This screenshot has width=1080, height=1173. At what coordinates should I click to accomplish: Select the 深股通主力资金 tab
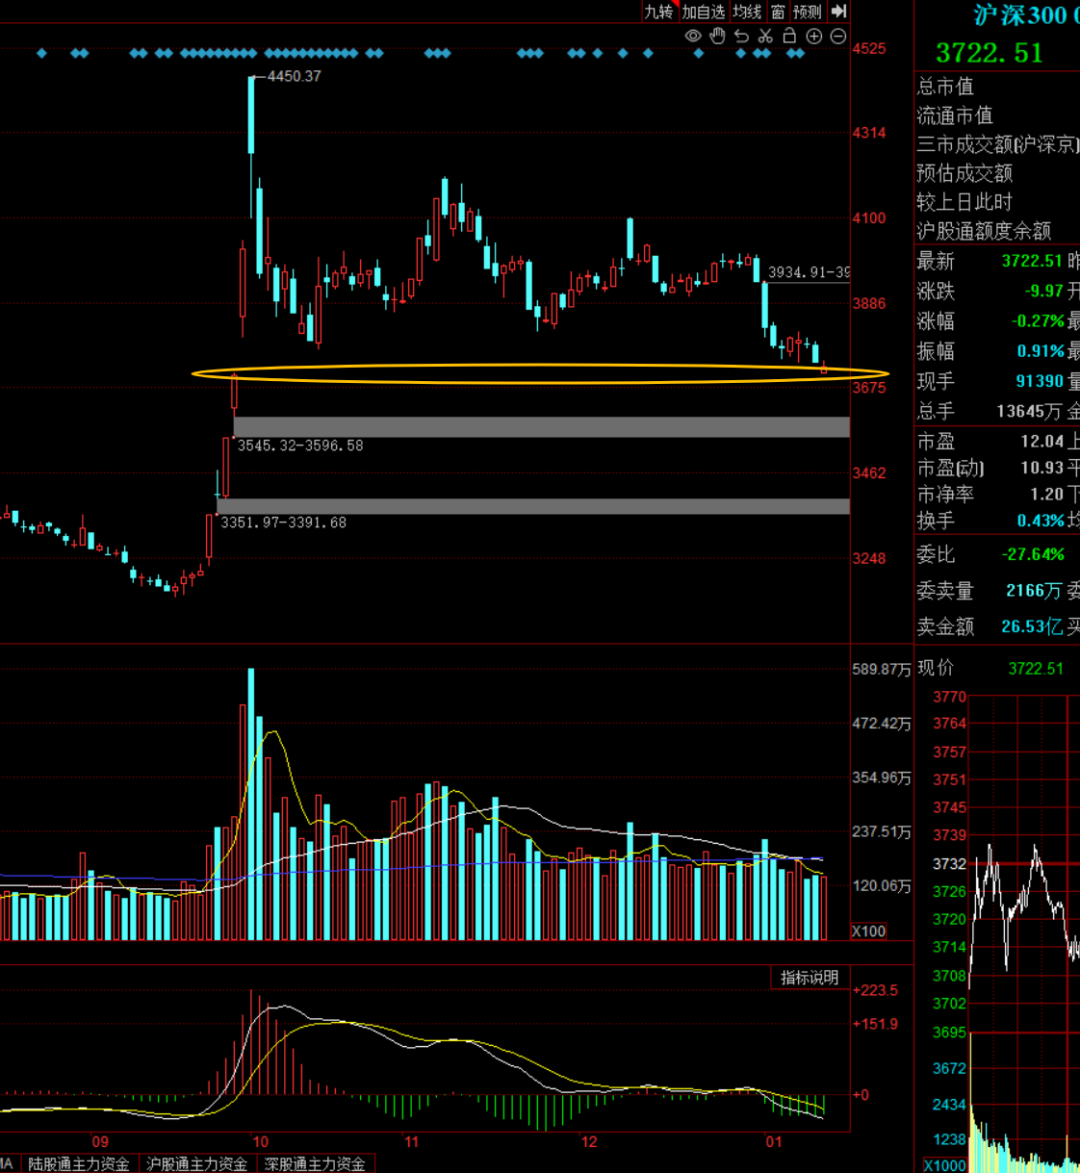tap(315, 1164)
